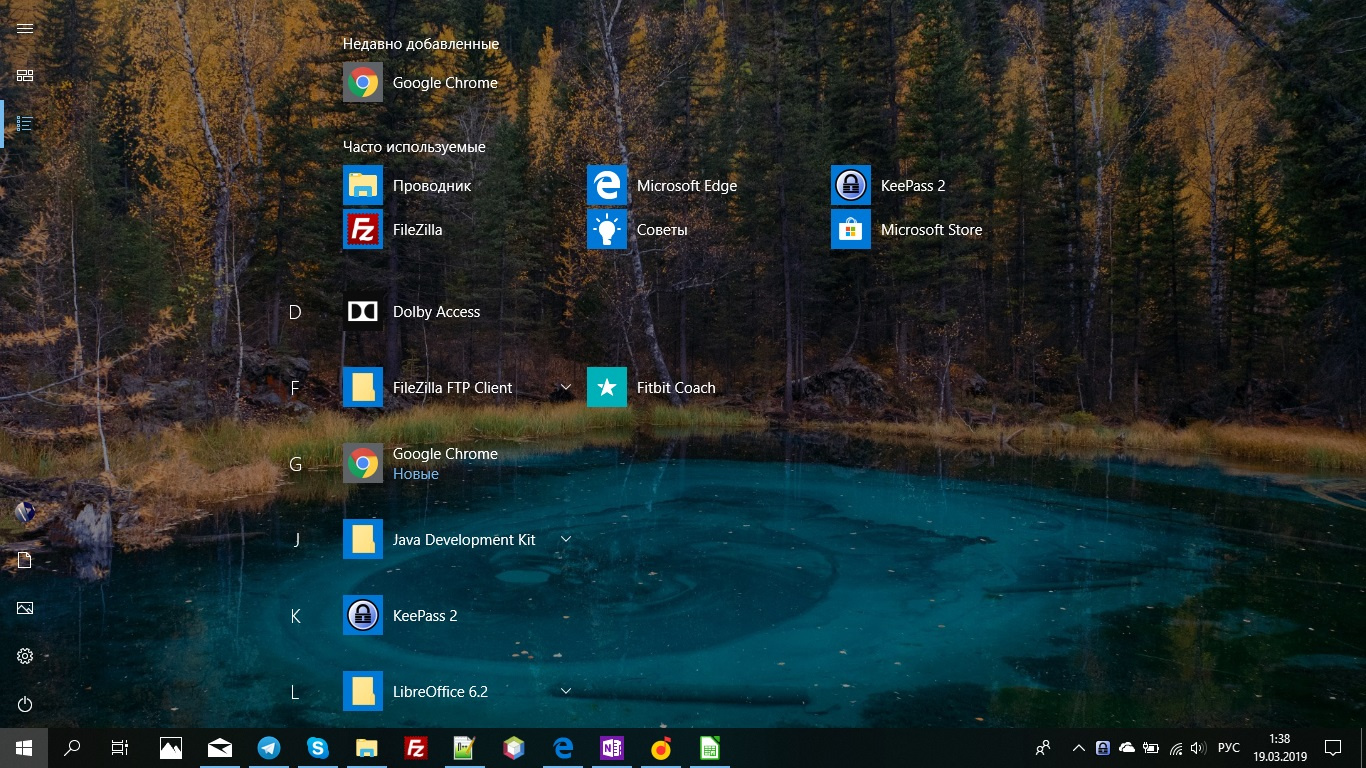Open Microsoft Edge from taskbar
The image size is (1366, 768).
coord(563,748)
